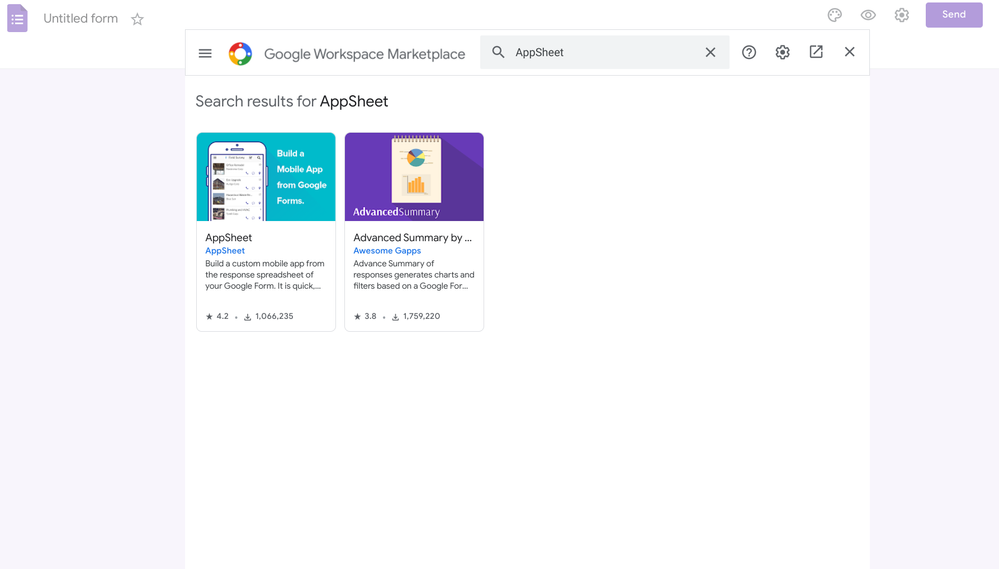
Task: Open Marketplace in a new window
Action: coord(816,52)
